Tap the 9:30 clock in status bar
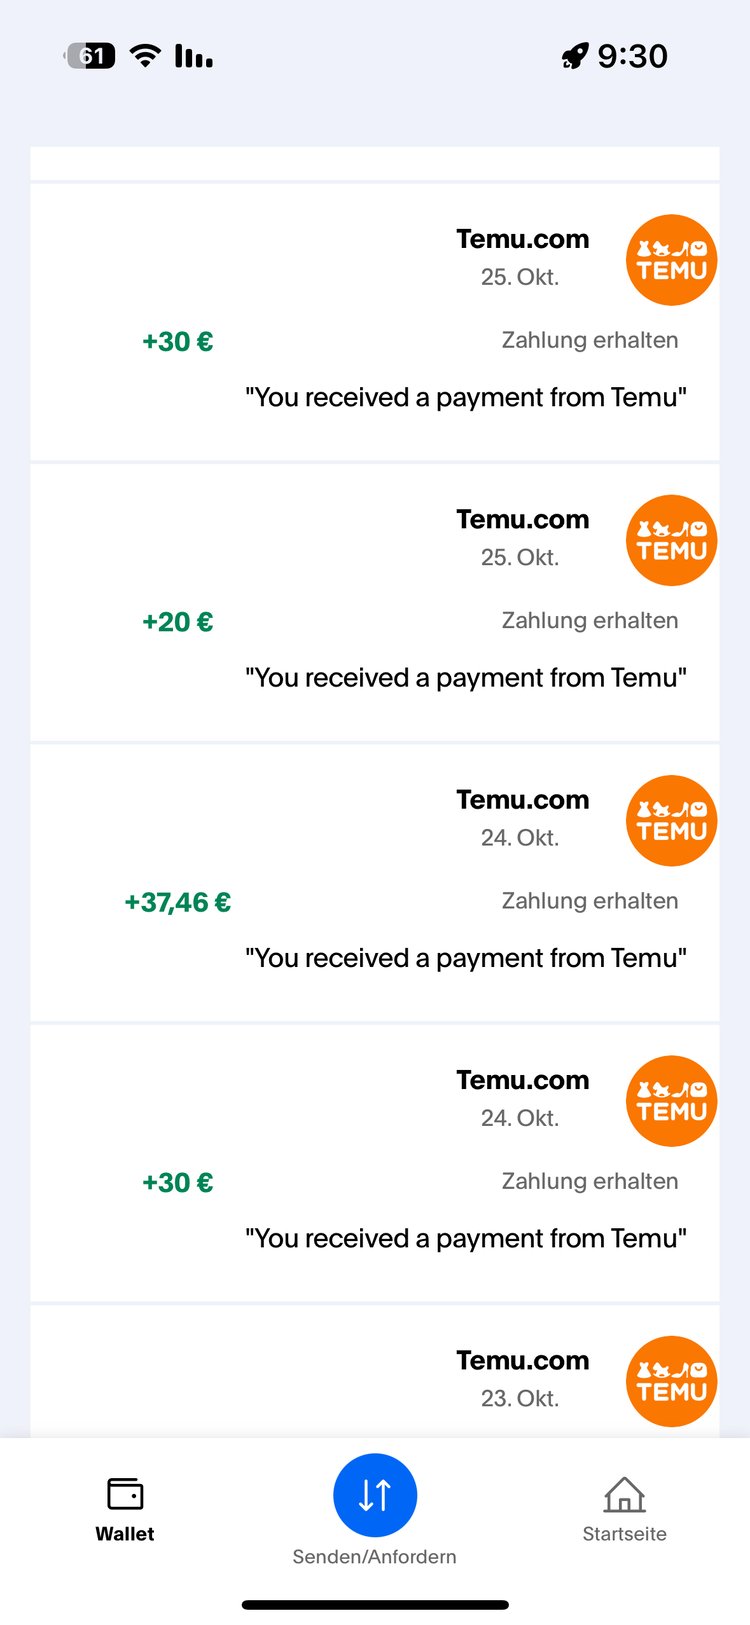The width and height of the screenshot is (750, 1625). 632,56
